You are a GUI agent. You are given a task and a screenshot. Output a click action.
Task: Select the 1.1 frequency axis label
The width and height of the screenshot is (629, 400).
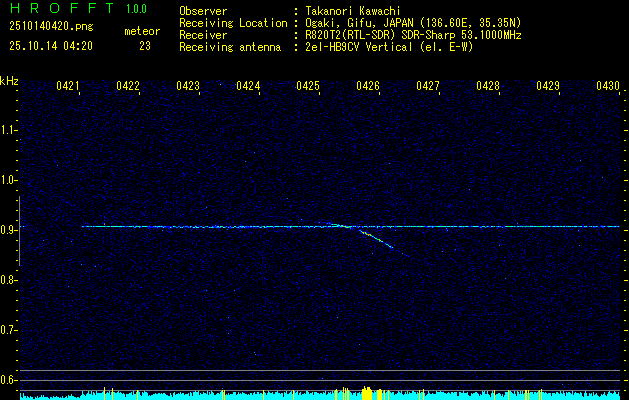click(9, 130)
